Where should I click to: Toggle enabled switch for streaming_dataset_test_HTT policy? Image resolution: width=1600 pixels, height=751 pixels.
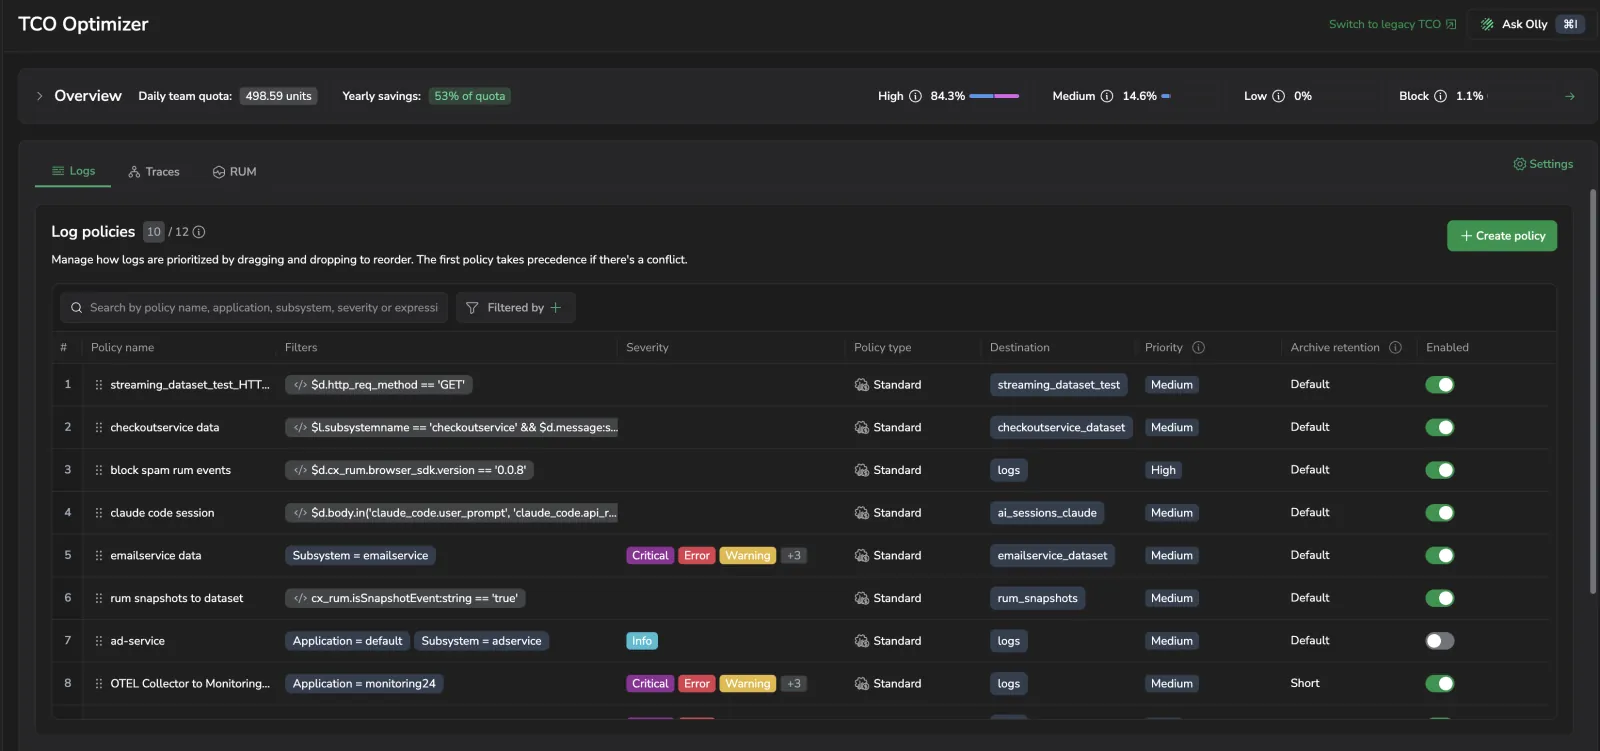1440,385
